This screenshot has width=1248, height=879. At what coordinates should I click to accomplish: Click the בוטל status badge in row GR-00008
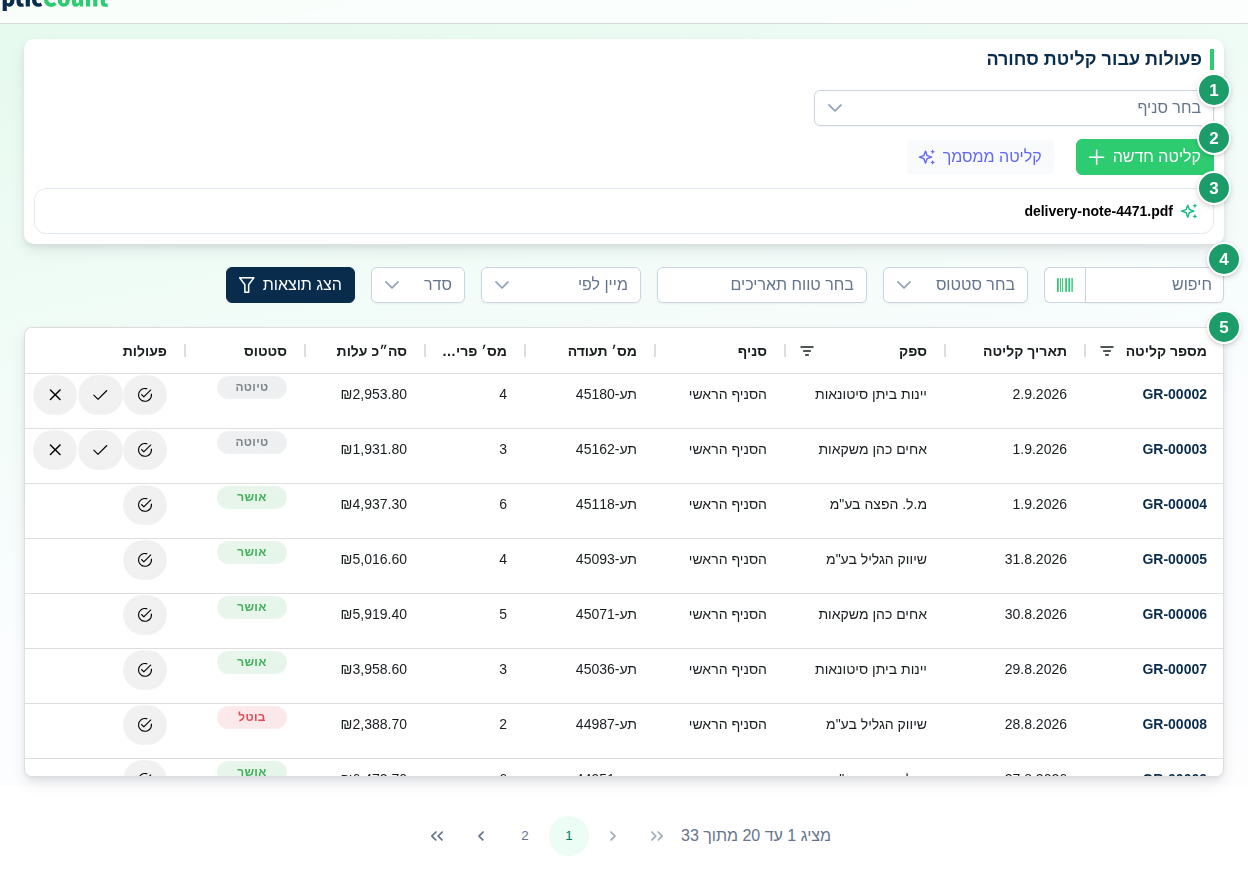coord(252,717)
